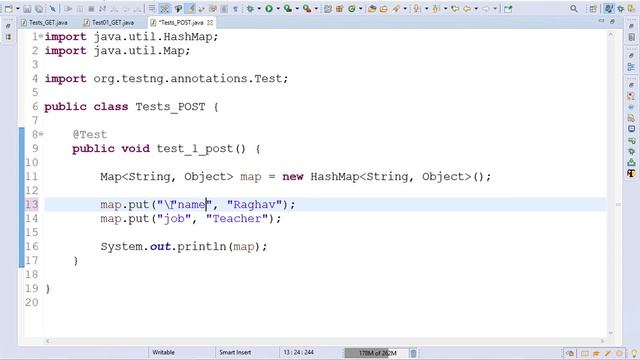640x360 pixels.
Task: Click the Coverage launch icon
Action: click(288, 9)
